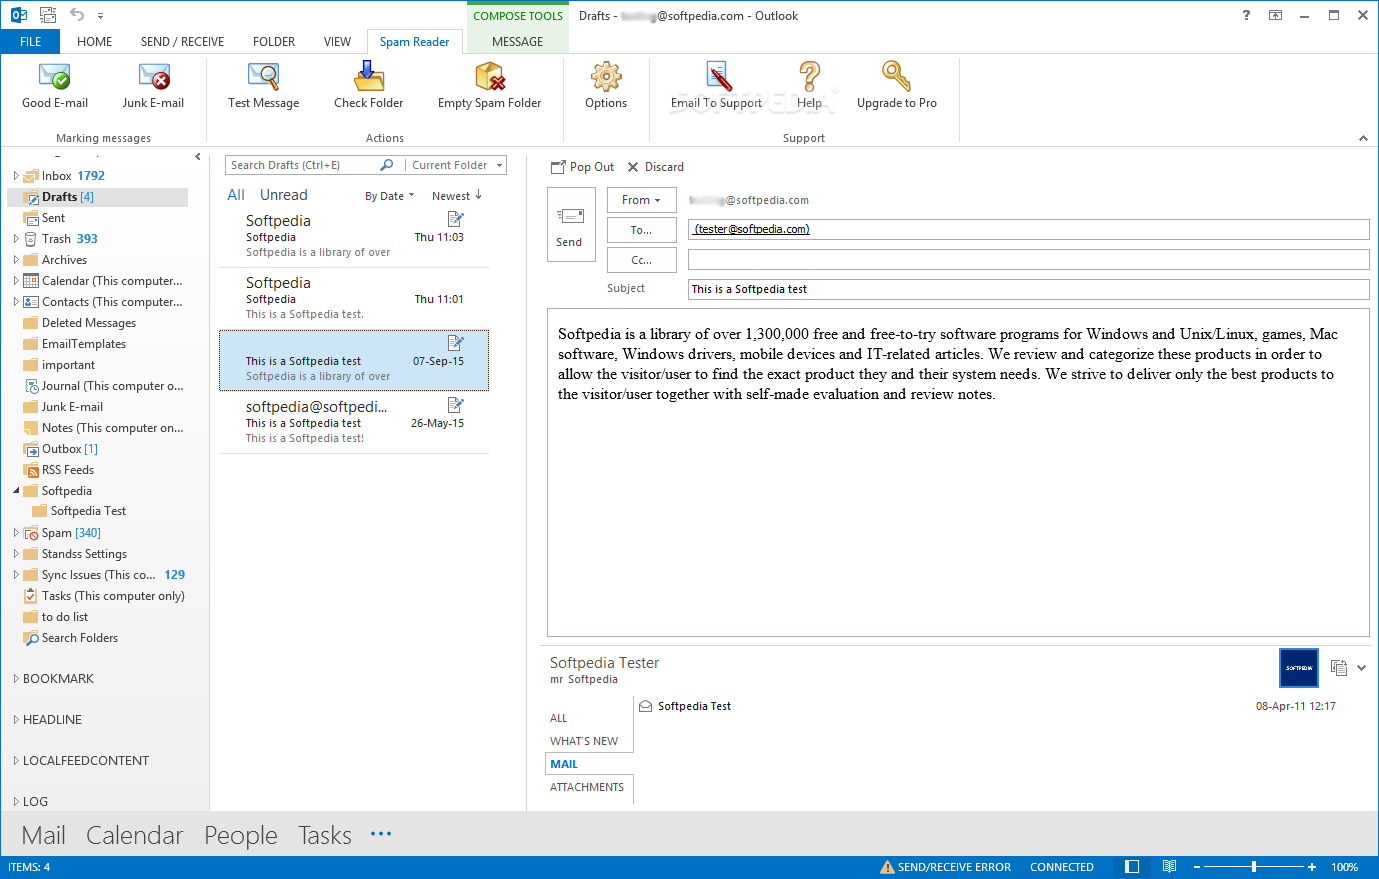Collapse the Softpedia folder tree

click(x=15, y=491)
